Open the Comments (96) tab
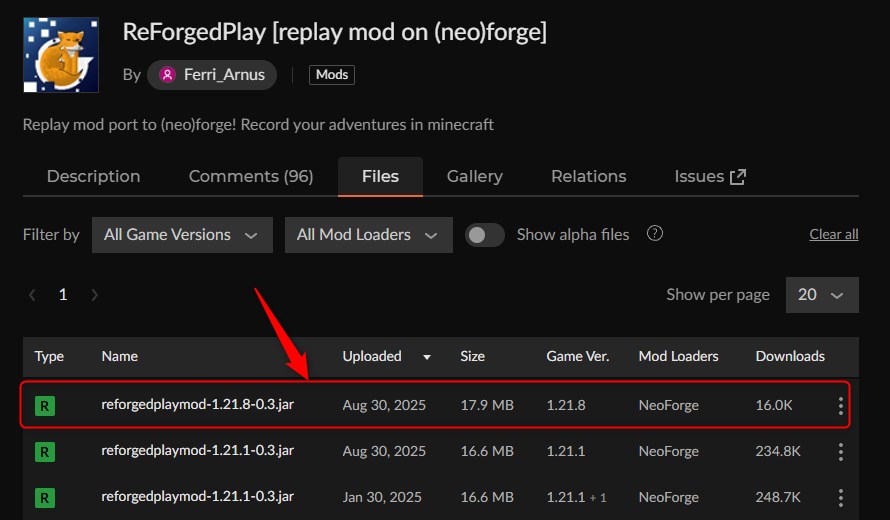The image size is (890, 520). pyautogui.click(x=251, y=177)
